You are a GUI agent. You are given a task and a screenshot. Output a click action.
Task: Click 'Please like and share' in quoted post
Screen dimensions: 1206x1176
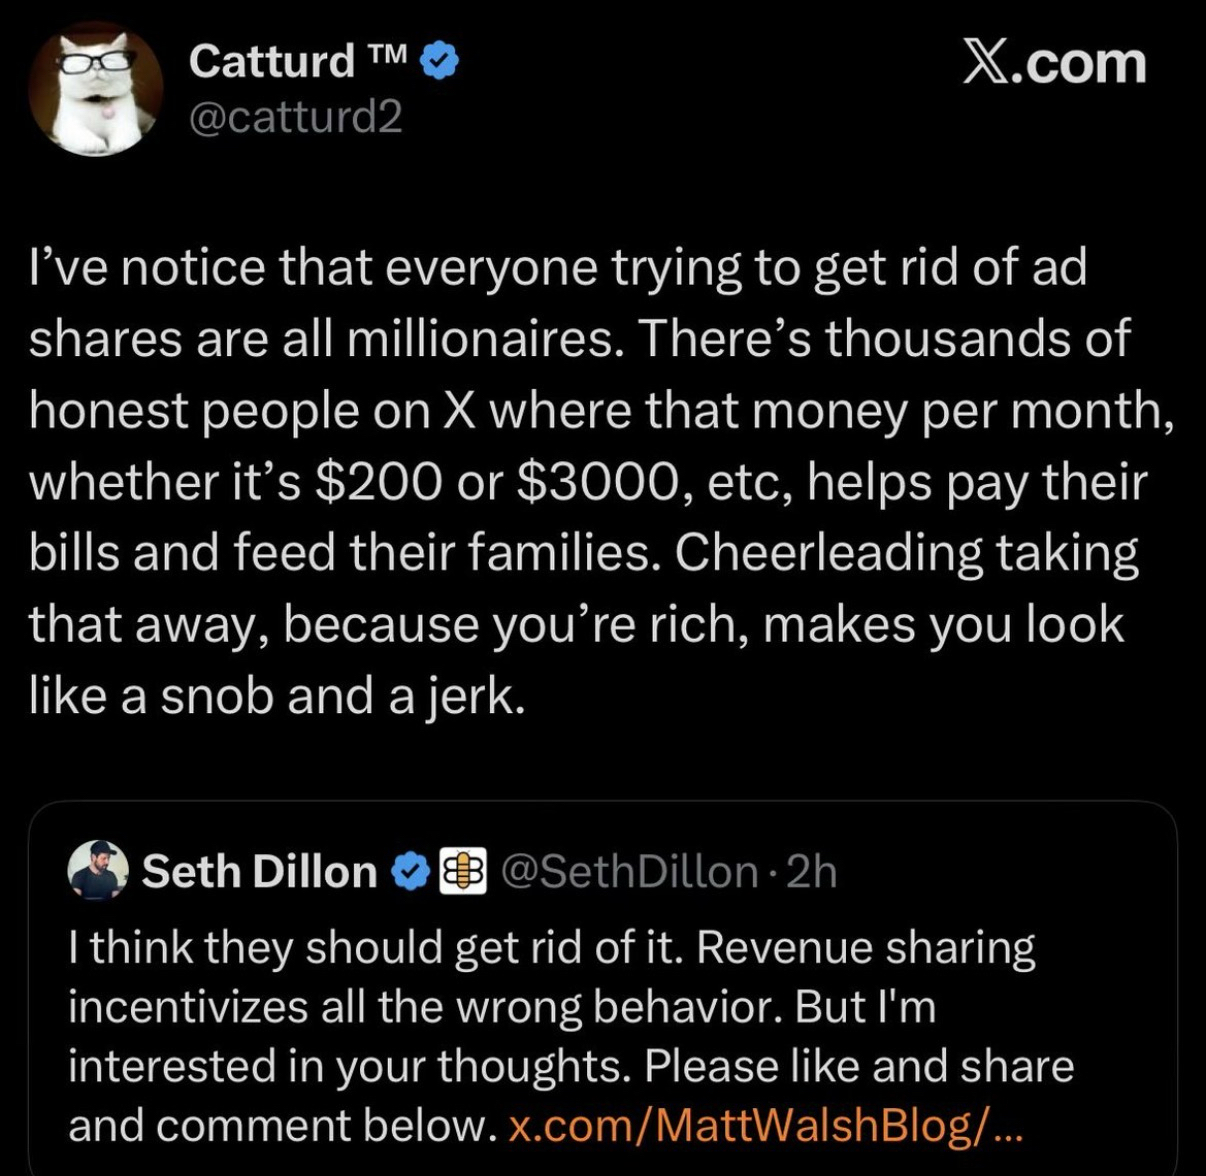(x=858, y=1066)
